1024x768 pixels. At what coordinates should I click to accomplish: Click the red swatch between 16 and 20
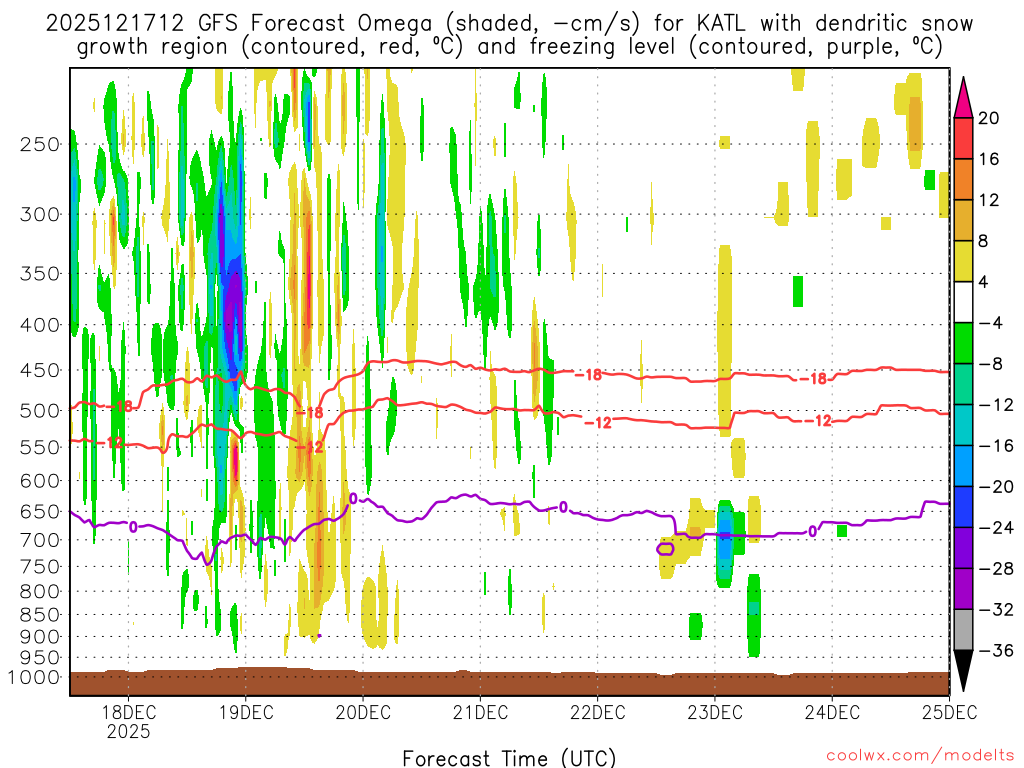click(963, 138)
